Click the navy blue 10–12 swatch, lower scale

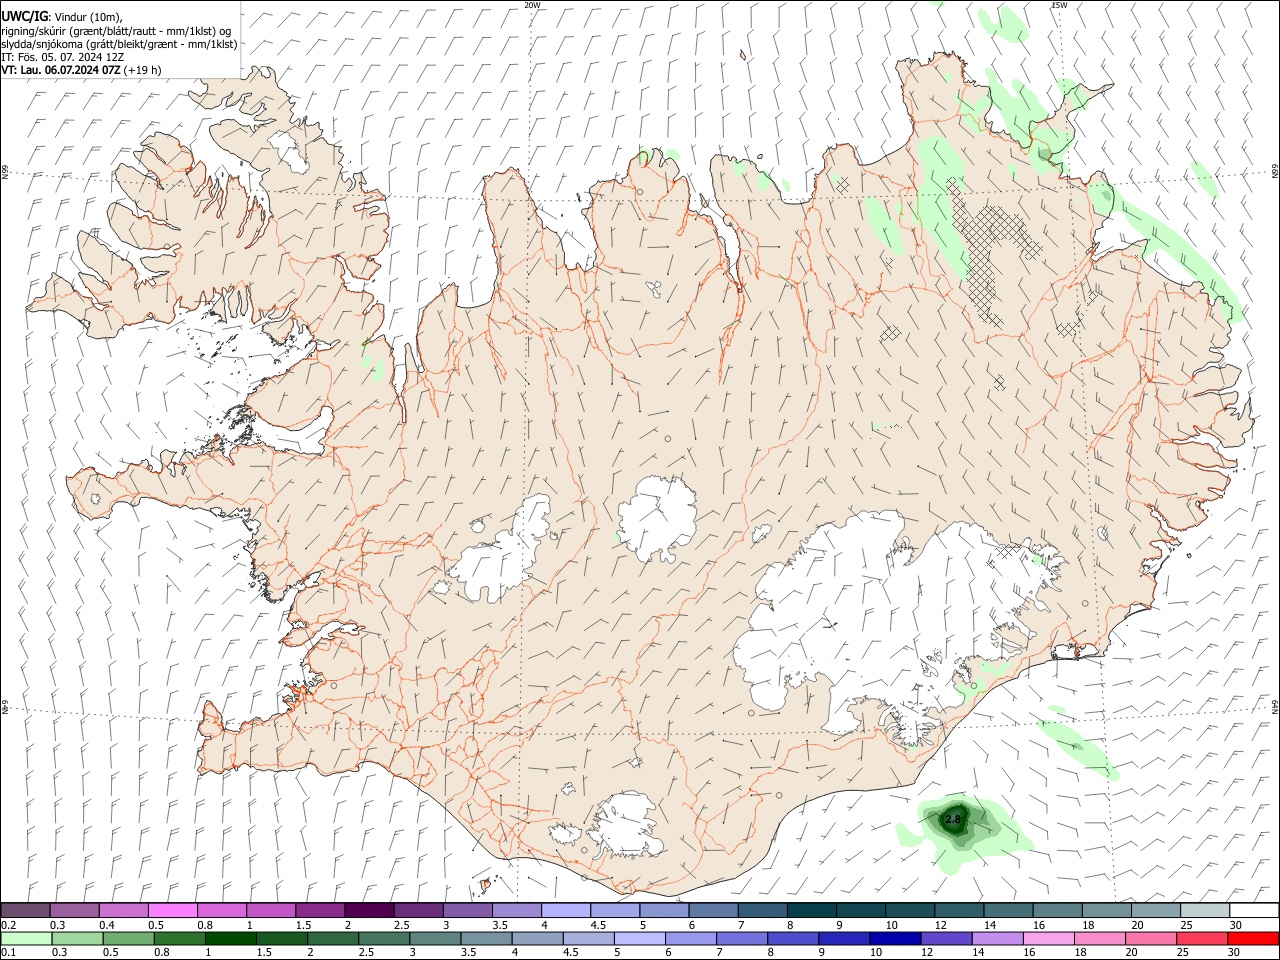(895, 938)
